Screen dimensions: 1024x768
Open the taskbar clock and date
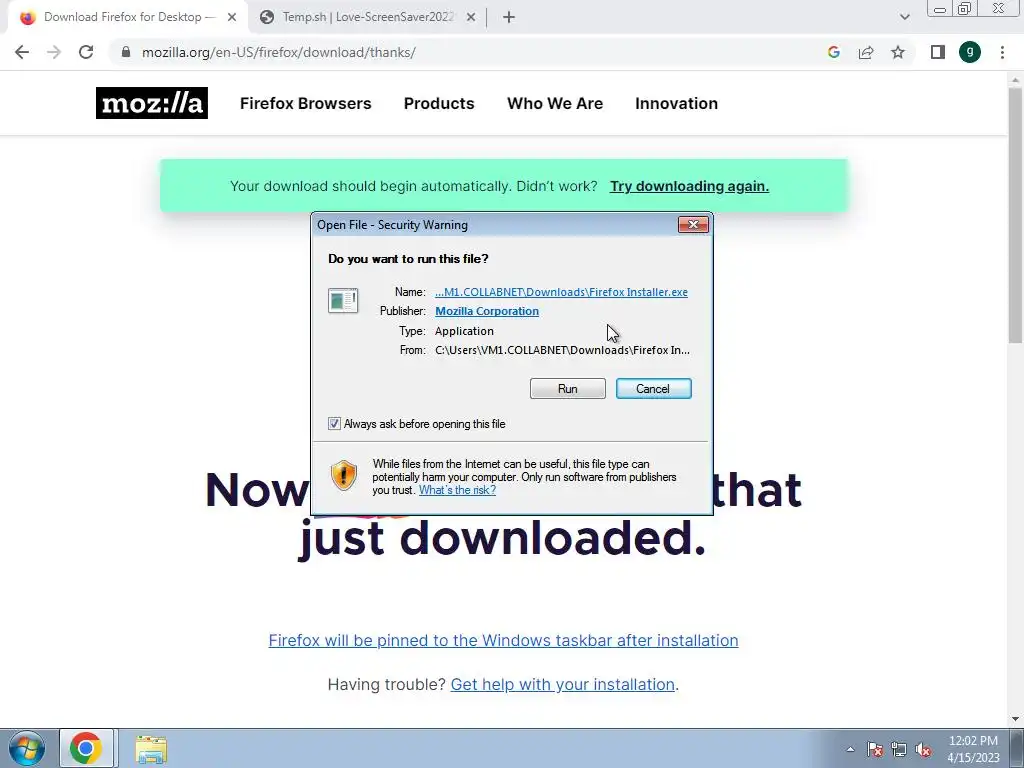973,749
